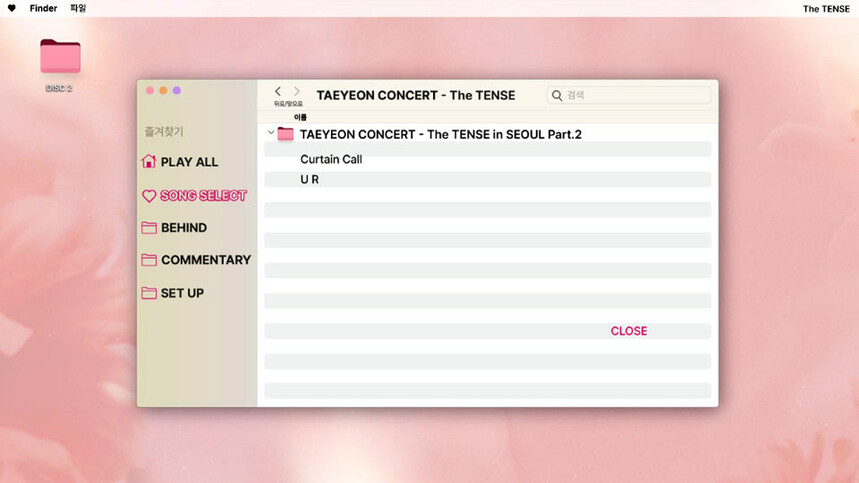Select the Curtain Call song
The height and width of the screenshot is (483, 859).
pos(331,160)
